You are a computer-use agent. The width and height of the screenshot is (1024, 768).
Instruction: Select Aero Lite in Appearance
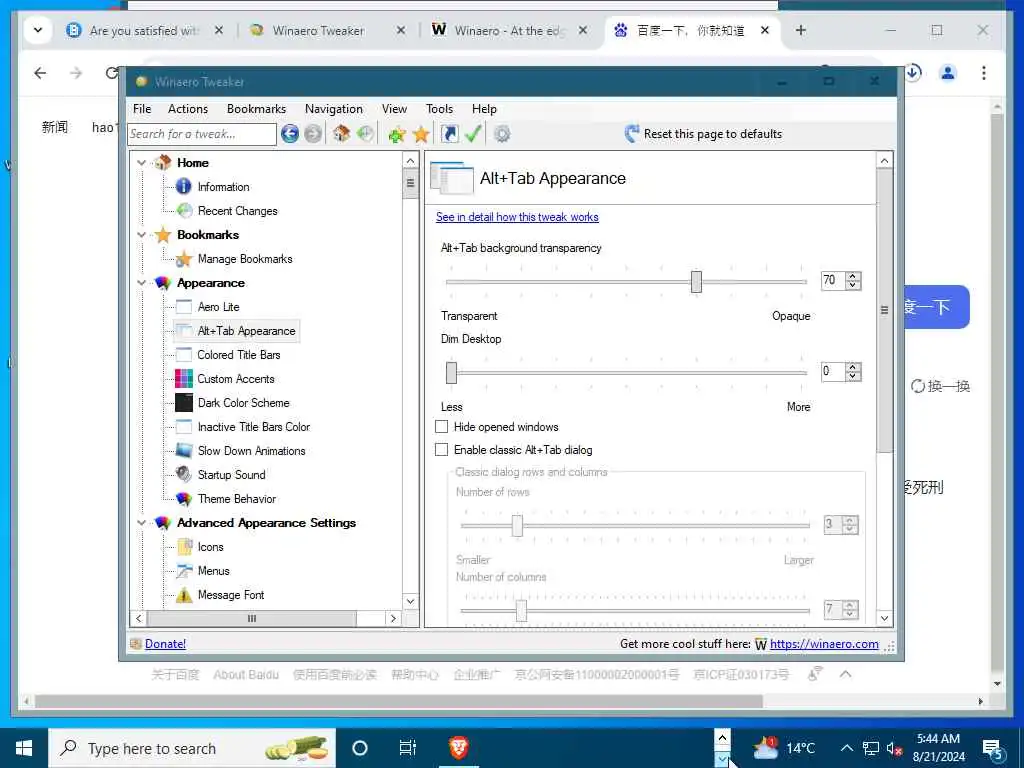pos(218,307)
